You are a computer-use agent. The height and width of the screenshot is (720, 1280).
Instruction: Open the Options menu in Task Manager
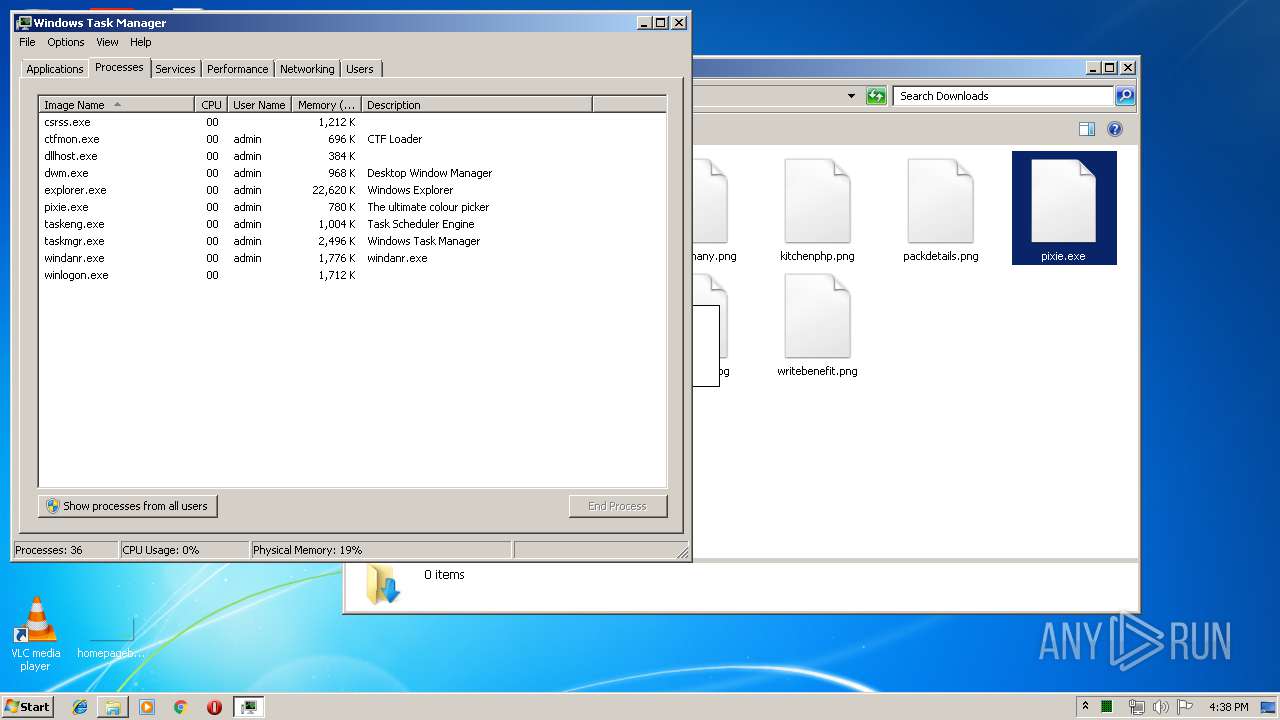pyautogui.click(x=66, y=42)
